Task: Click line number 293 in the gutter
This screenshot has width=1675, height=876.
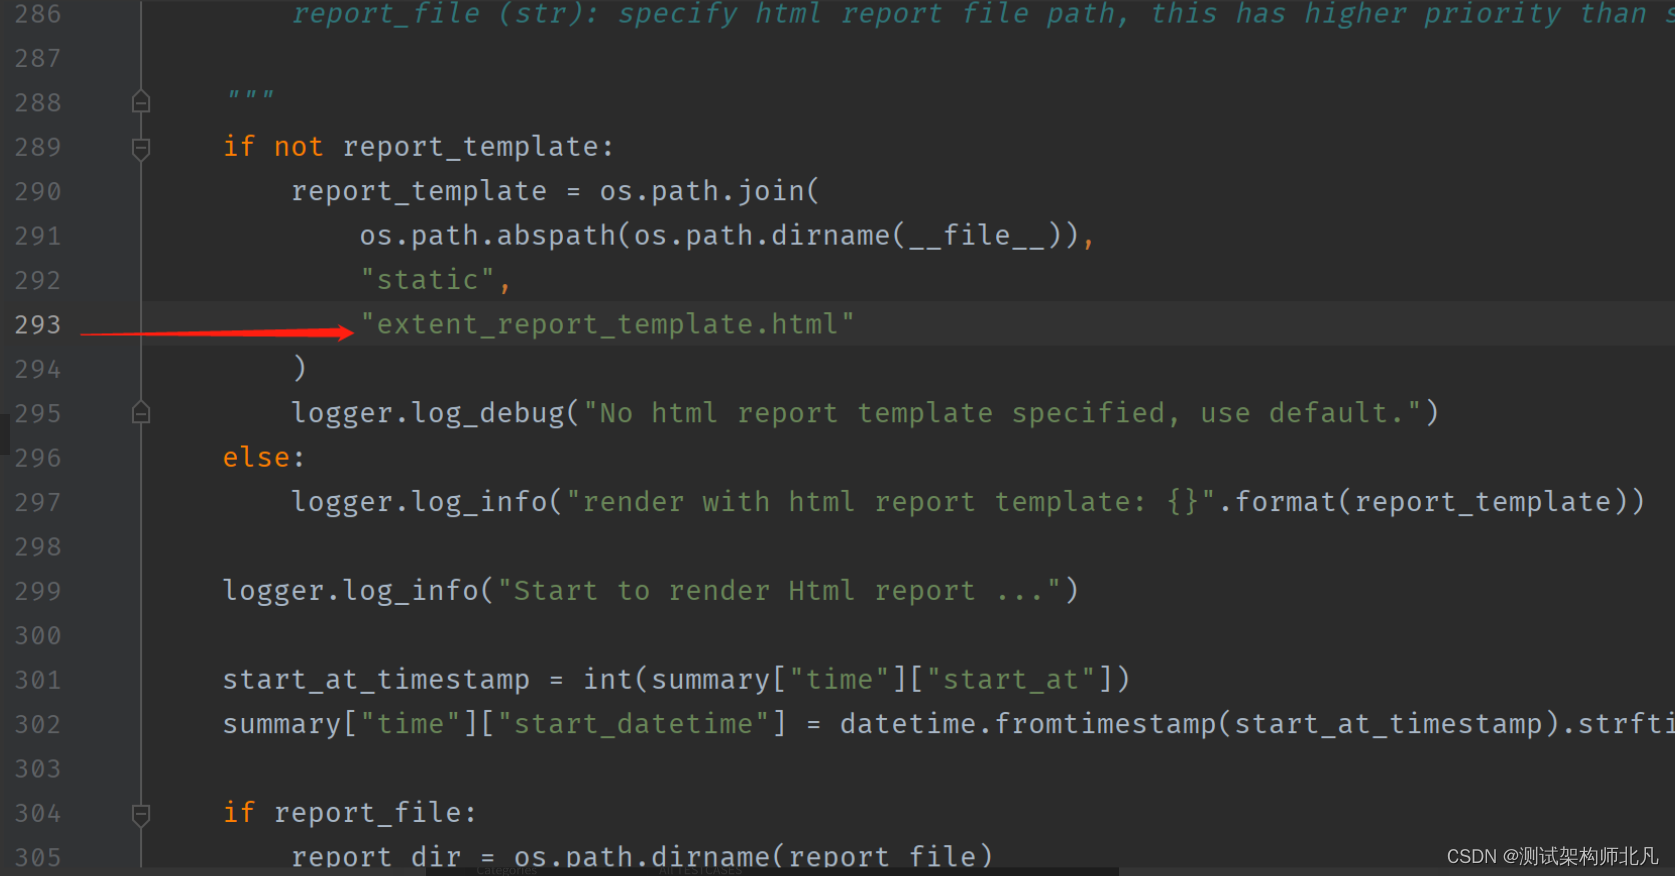Action: 38,325
